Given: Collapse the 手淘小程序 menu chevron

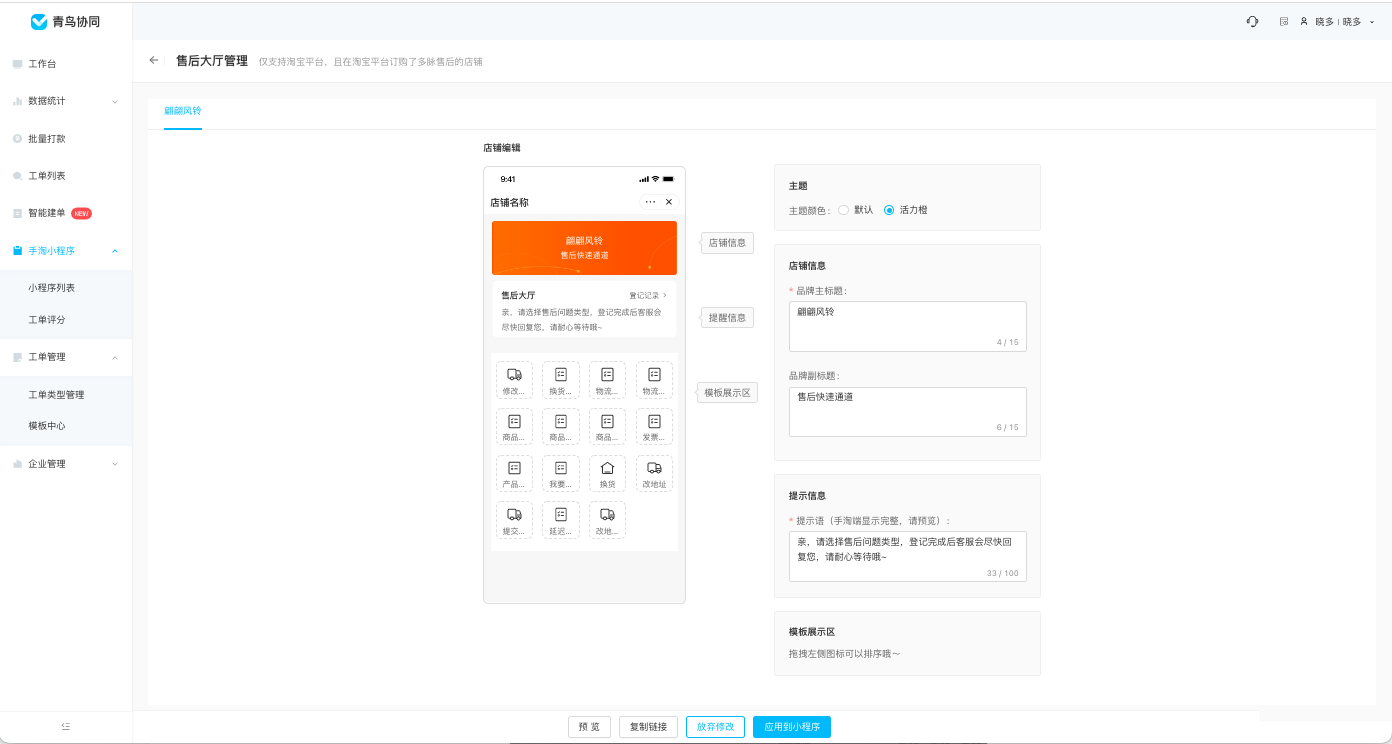Looking at the screenshot, I should click(x=115, y=251).
